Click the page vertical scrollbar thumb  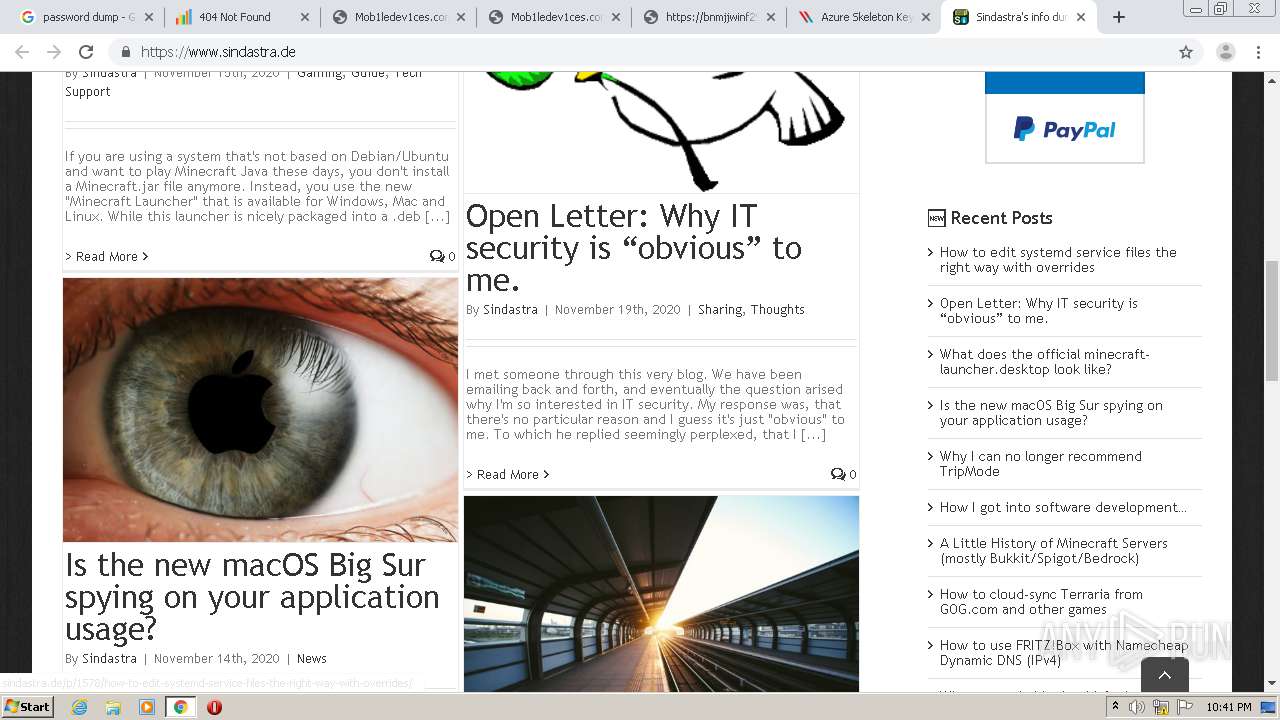coord(1271,320)
